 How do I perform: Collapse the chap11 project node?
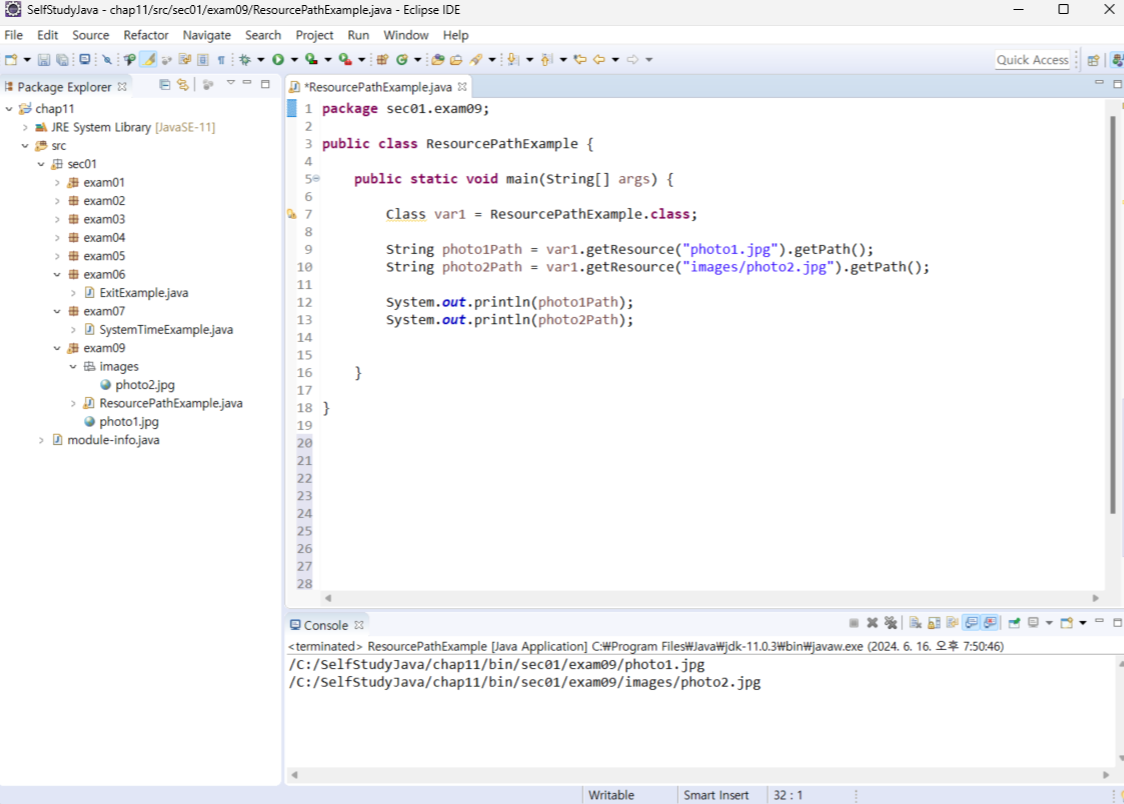[9, 109]
